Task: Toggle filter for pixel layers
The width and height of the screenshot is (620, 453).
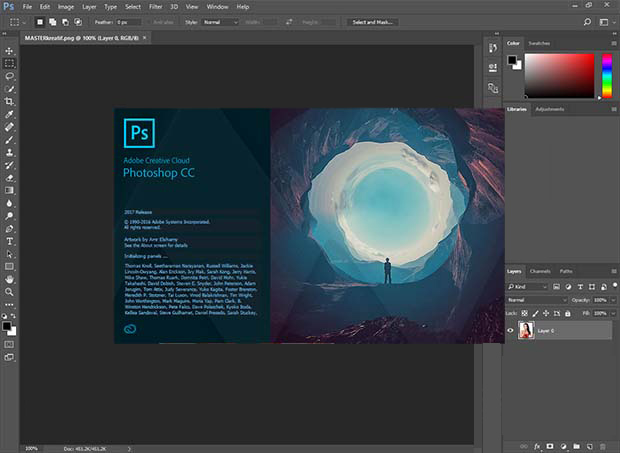Action: [556, 287]
